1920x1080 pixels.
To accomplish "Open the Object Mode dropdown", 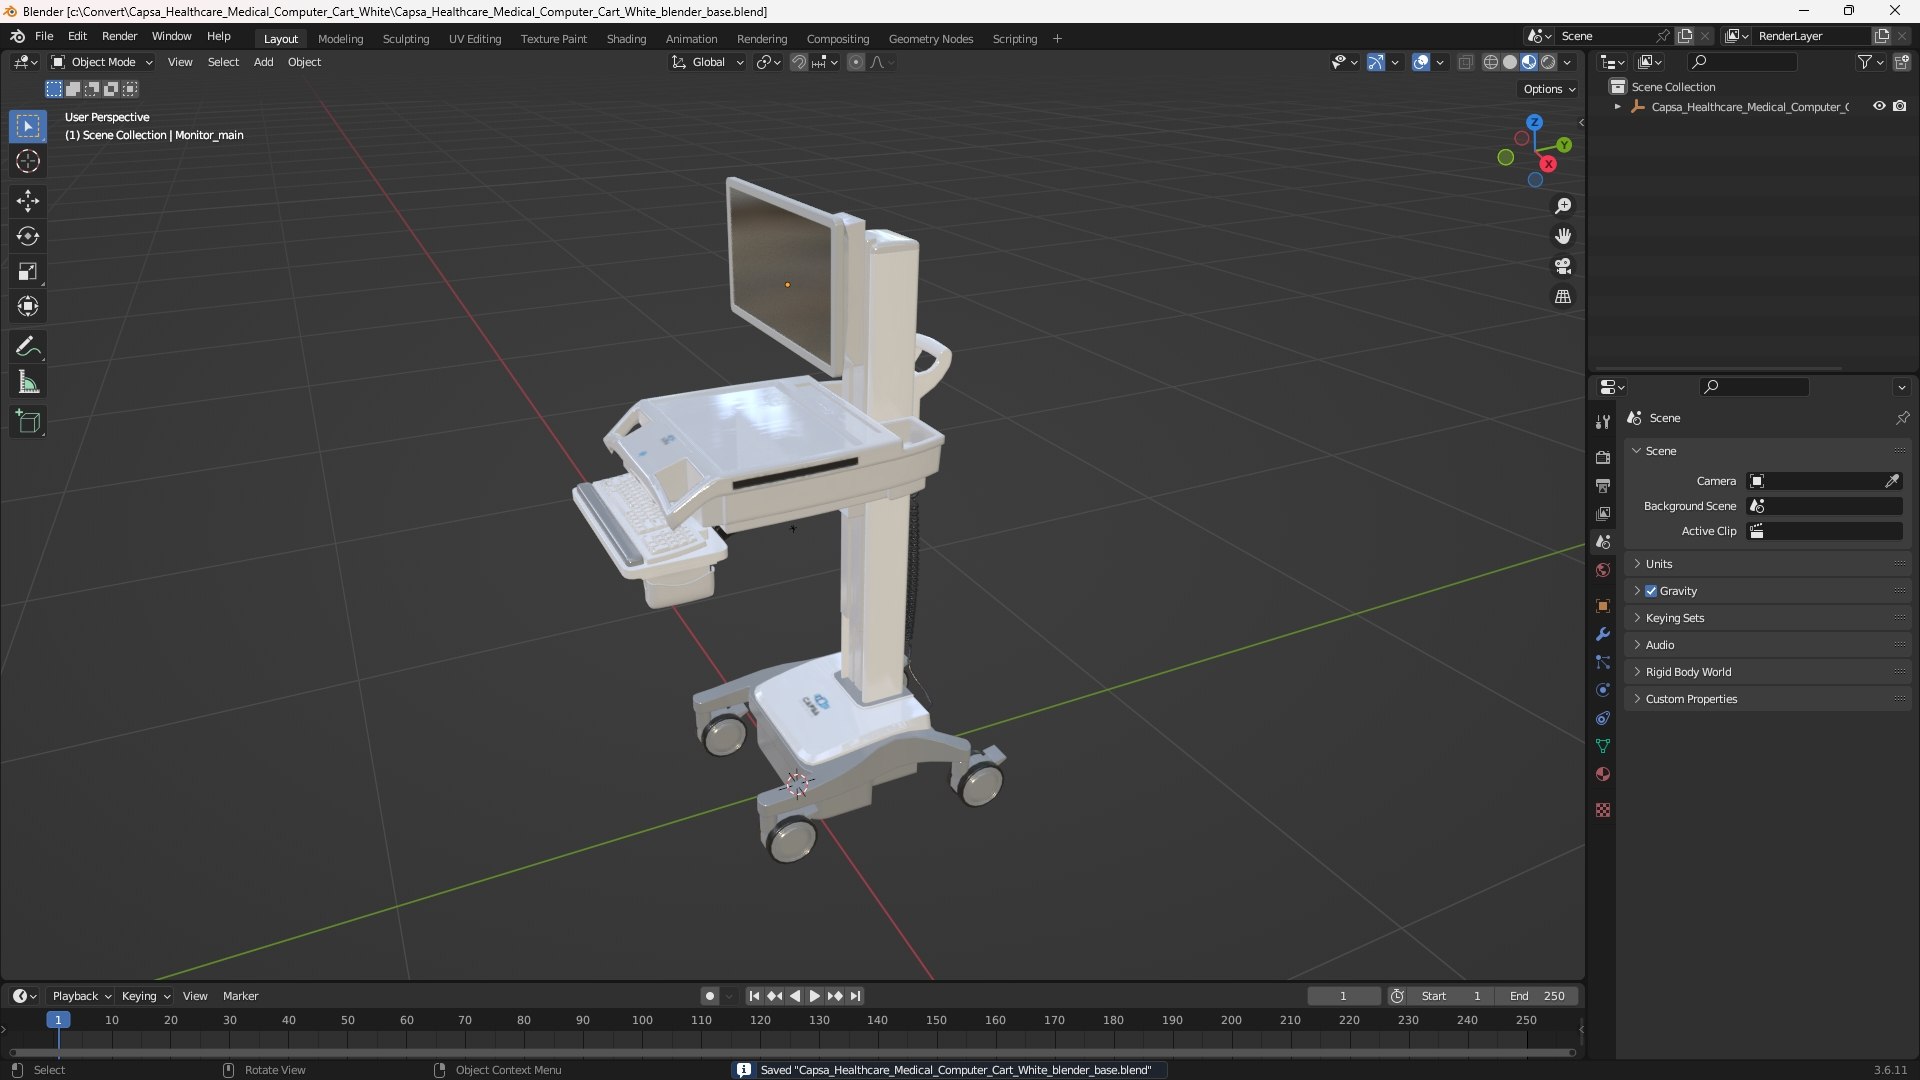I will point(102,62).
